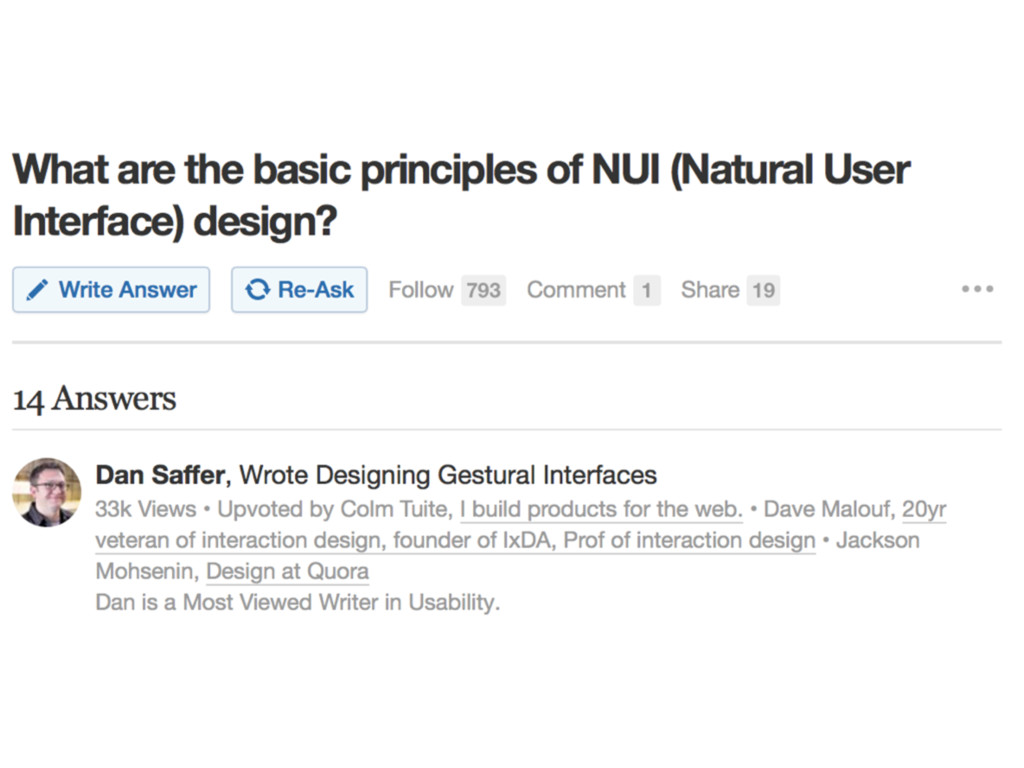Share this question
The width and height of the screenshot is (1024, 768).
710,289
